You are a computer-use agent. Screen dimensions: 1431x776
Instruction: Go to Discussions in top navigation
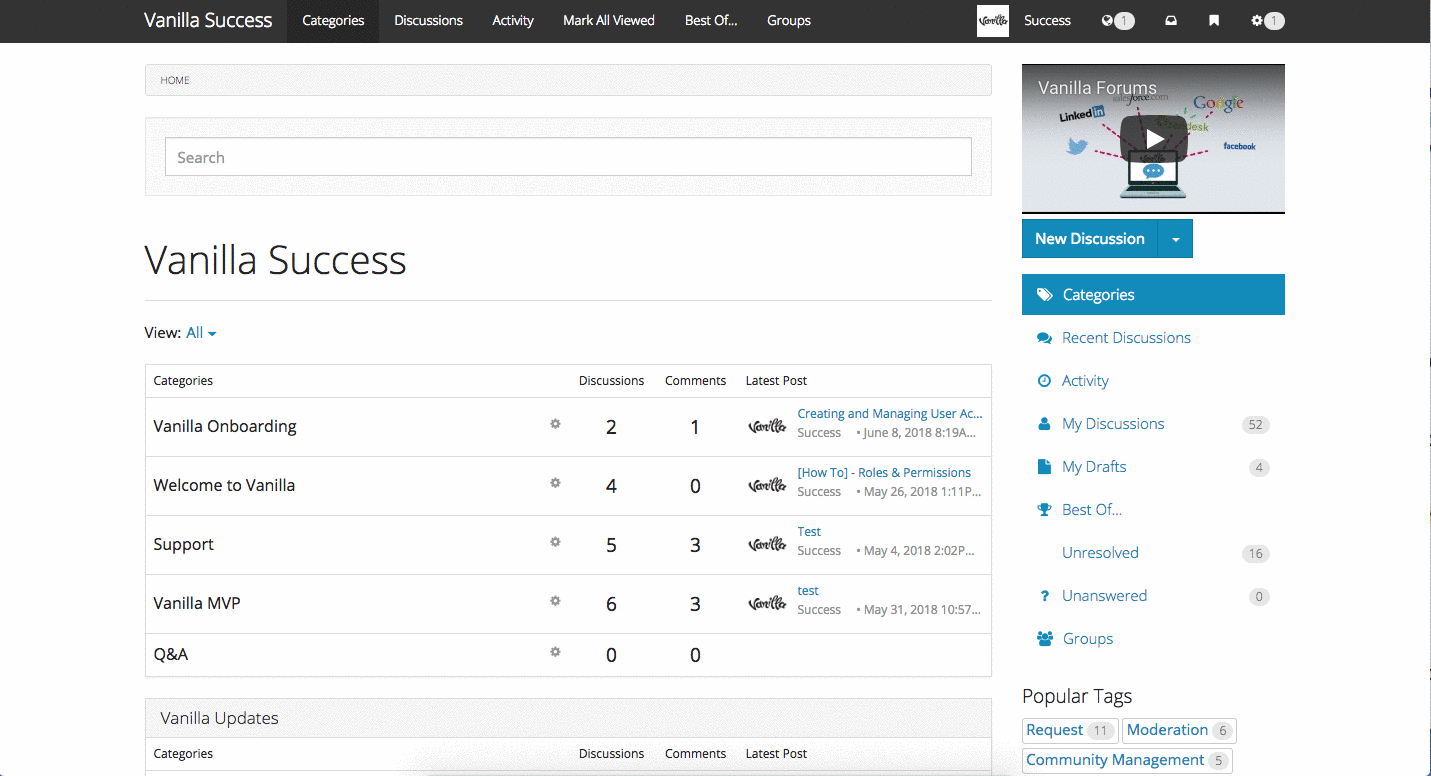pos(428,21)
